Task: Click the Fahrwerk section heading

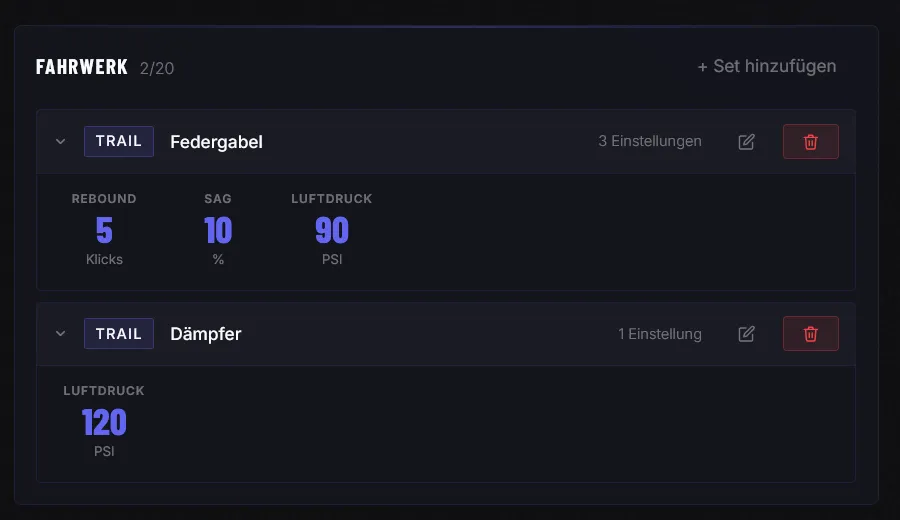Action: tap(82, 67)
